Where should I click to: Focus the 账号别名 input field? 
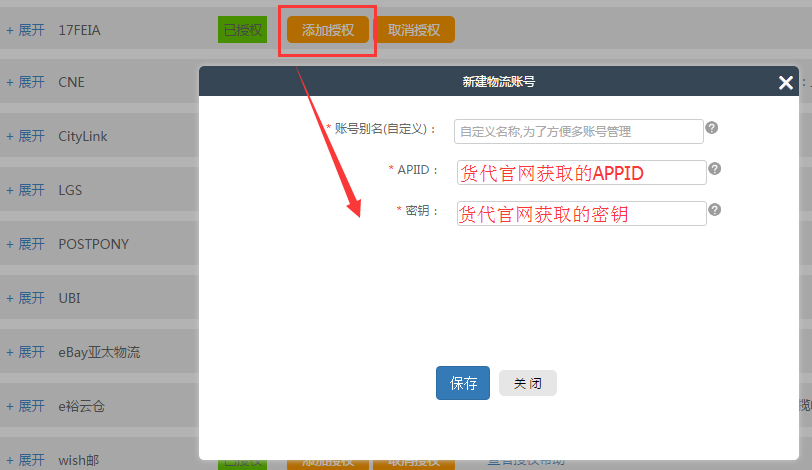(578, 131)
